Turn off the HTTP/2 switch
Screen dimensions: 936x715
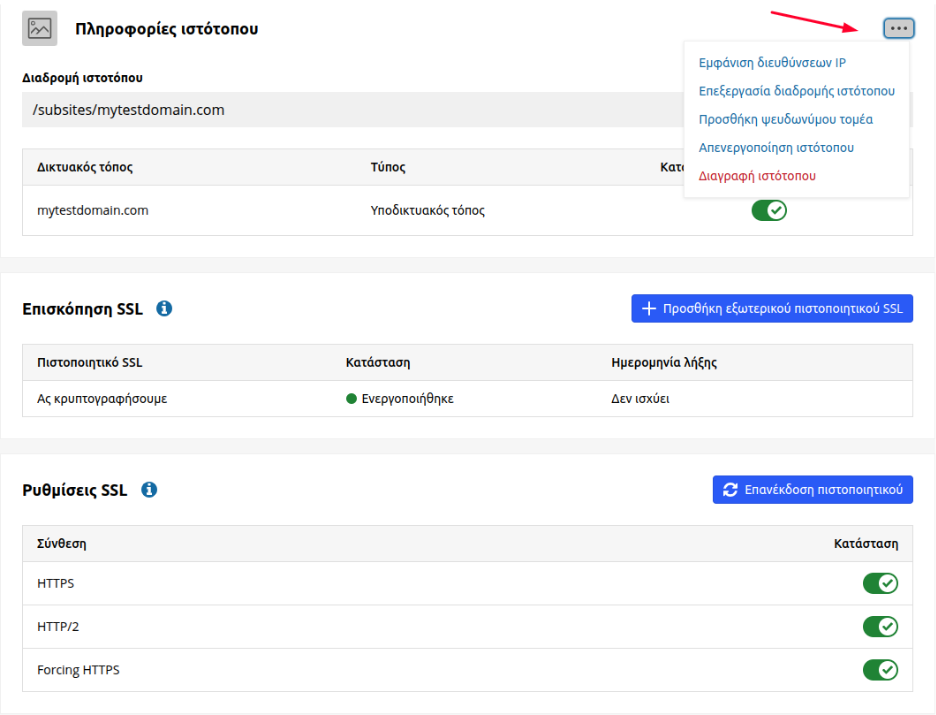(880, 627)
